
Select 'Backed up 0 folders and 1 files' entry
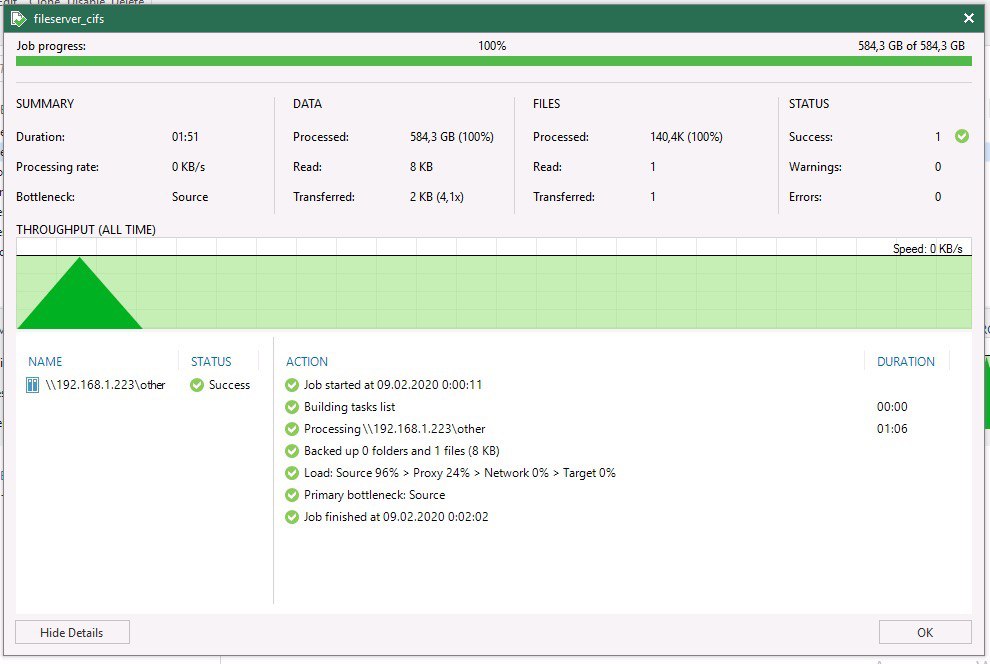point(402,451)
